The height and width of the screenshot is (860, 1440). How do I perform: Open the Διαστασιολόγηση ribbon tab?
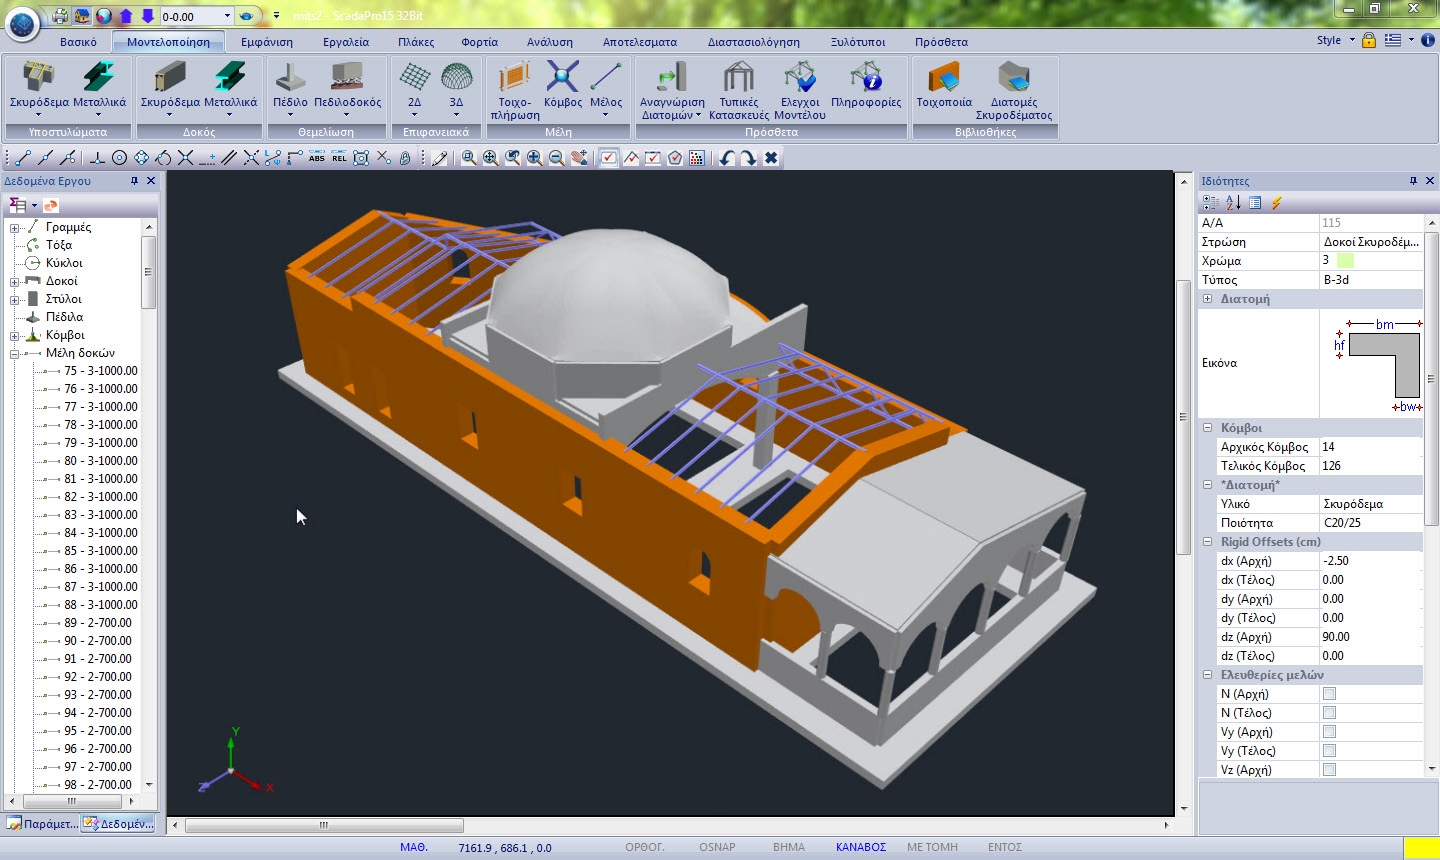pos(753,42)
